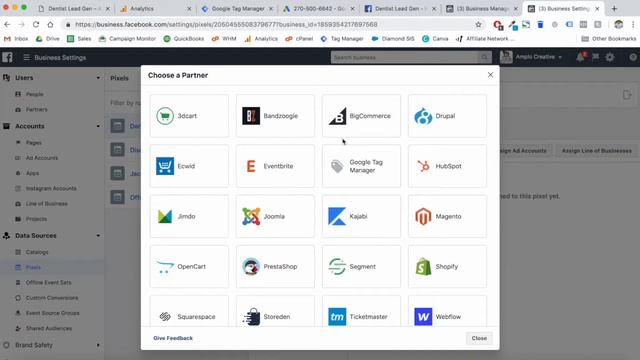
Task: Reload the page
Action: tap(36, 24)
